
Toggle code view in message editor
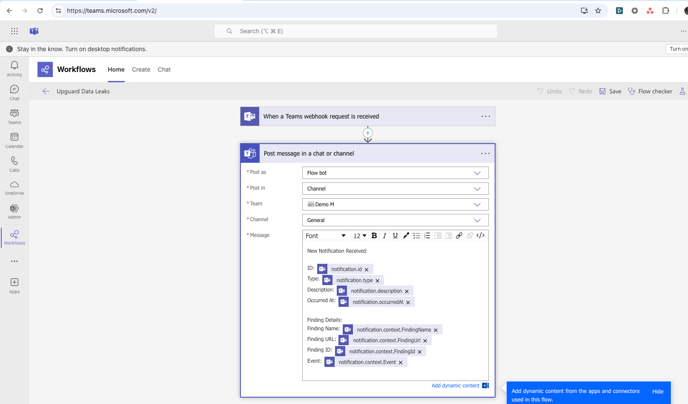pos(480,236)
